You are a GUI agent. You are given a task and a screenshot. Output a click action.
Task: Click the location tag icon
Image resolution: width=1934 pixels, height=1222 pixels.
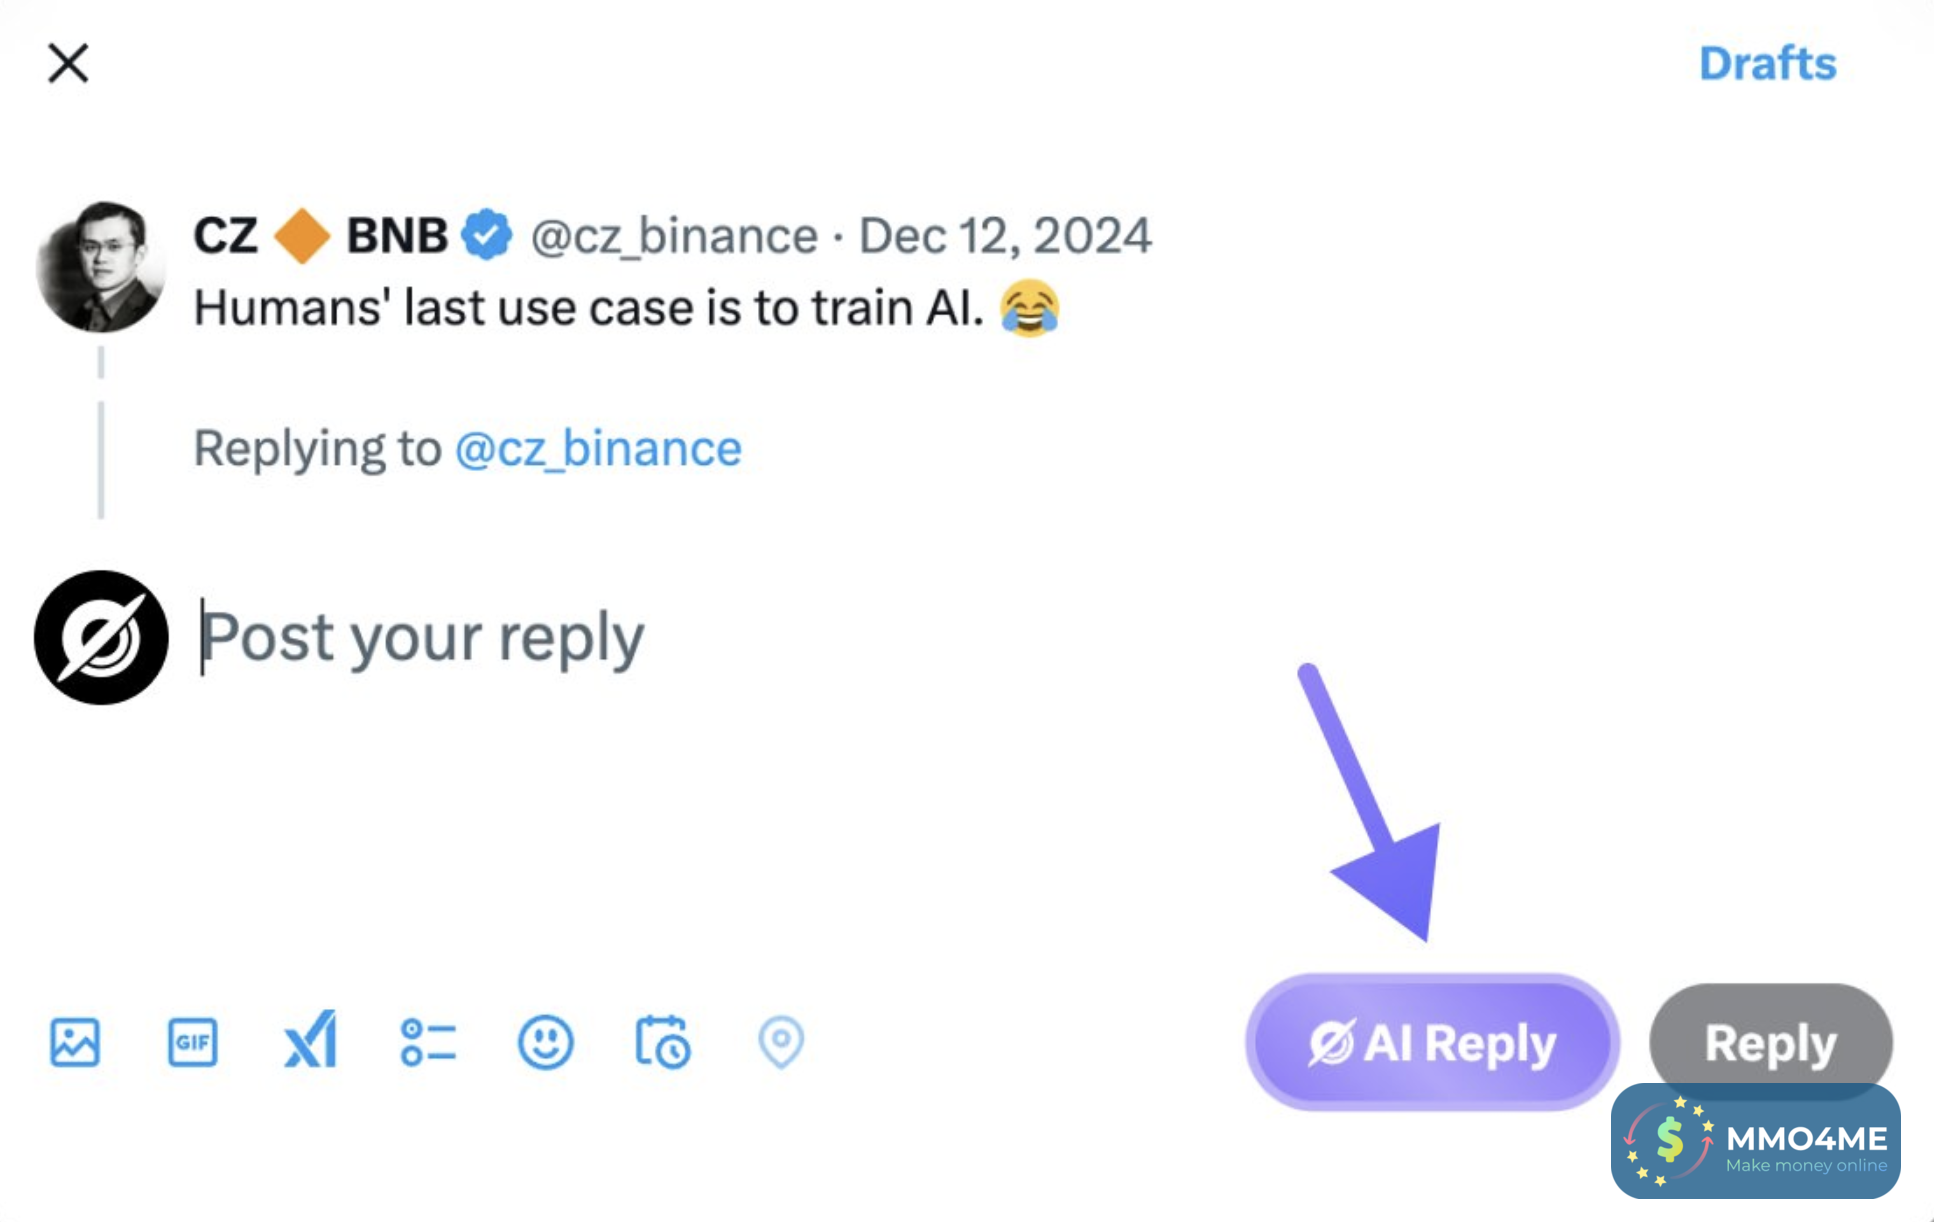[780, 1042]
